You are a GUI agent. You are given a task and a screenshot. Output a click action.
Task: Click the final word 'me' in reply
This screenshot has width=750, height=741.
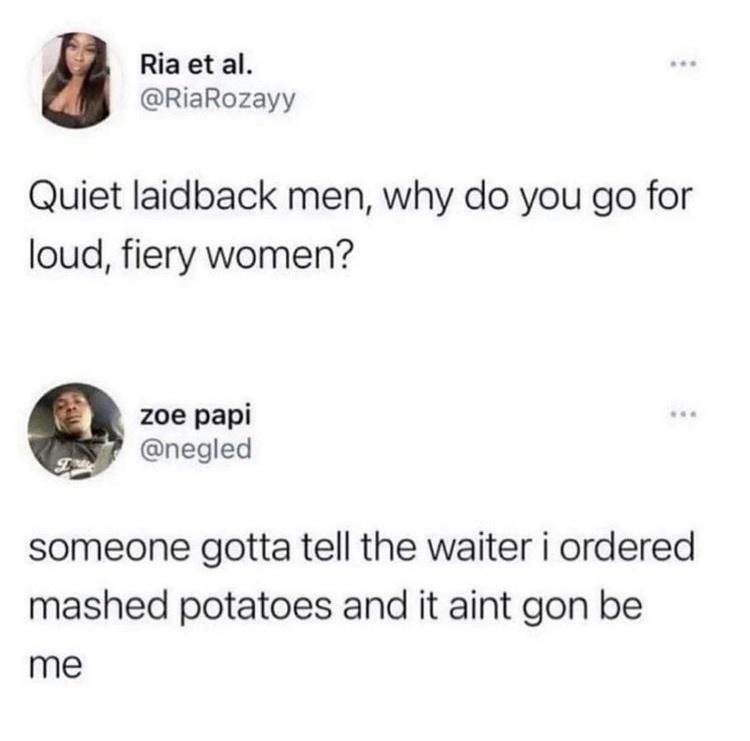coord(55,666)
